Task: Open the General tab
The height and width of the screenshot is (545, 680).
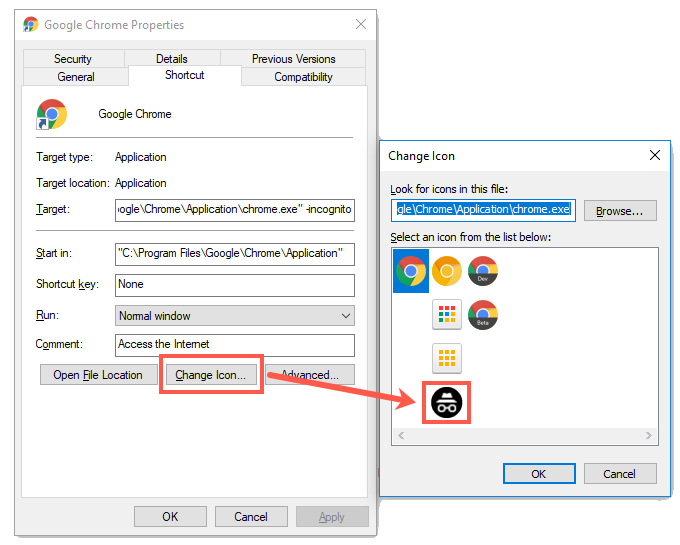Action: (76, 77)
